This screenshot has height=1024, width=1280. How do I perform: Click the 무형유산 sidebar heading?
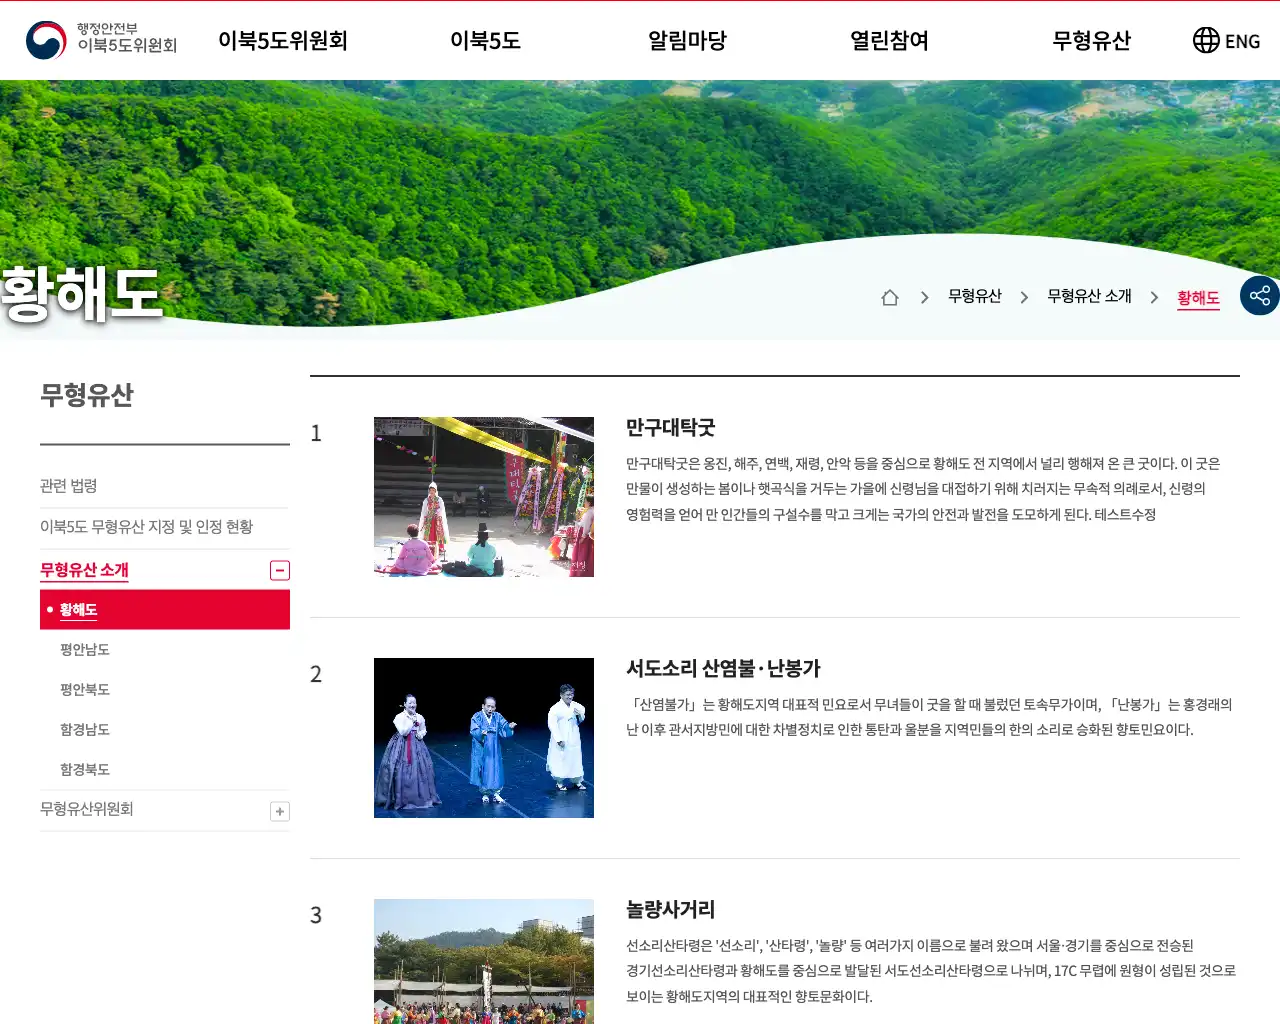[87, 395]
